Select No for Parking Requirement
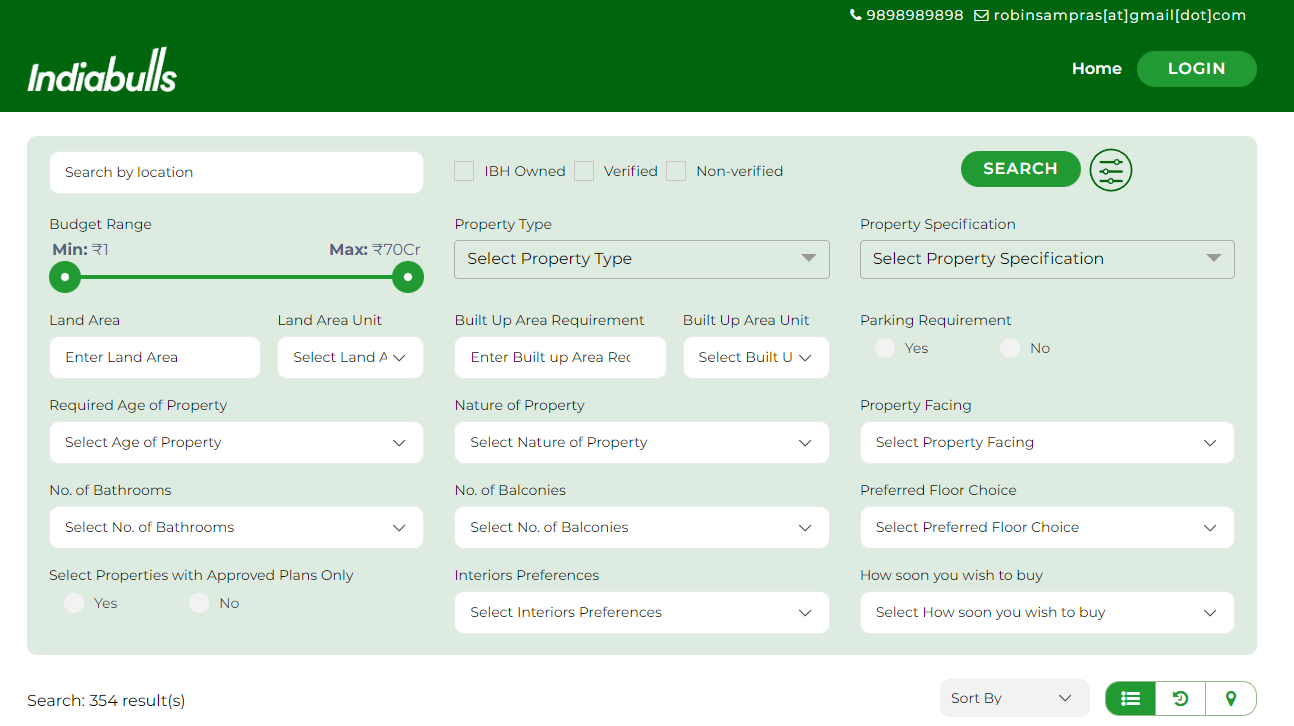The image size is (1294, 726). point(1010,348)
